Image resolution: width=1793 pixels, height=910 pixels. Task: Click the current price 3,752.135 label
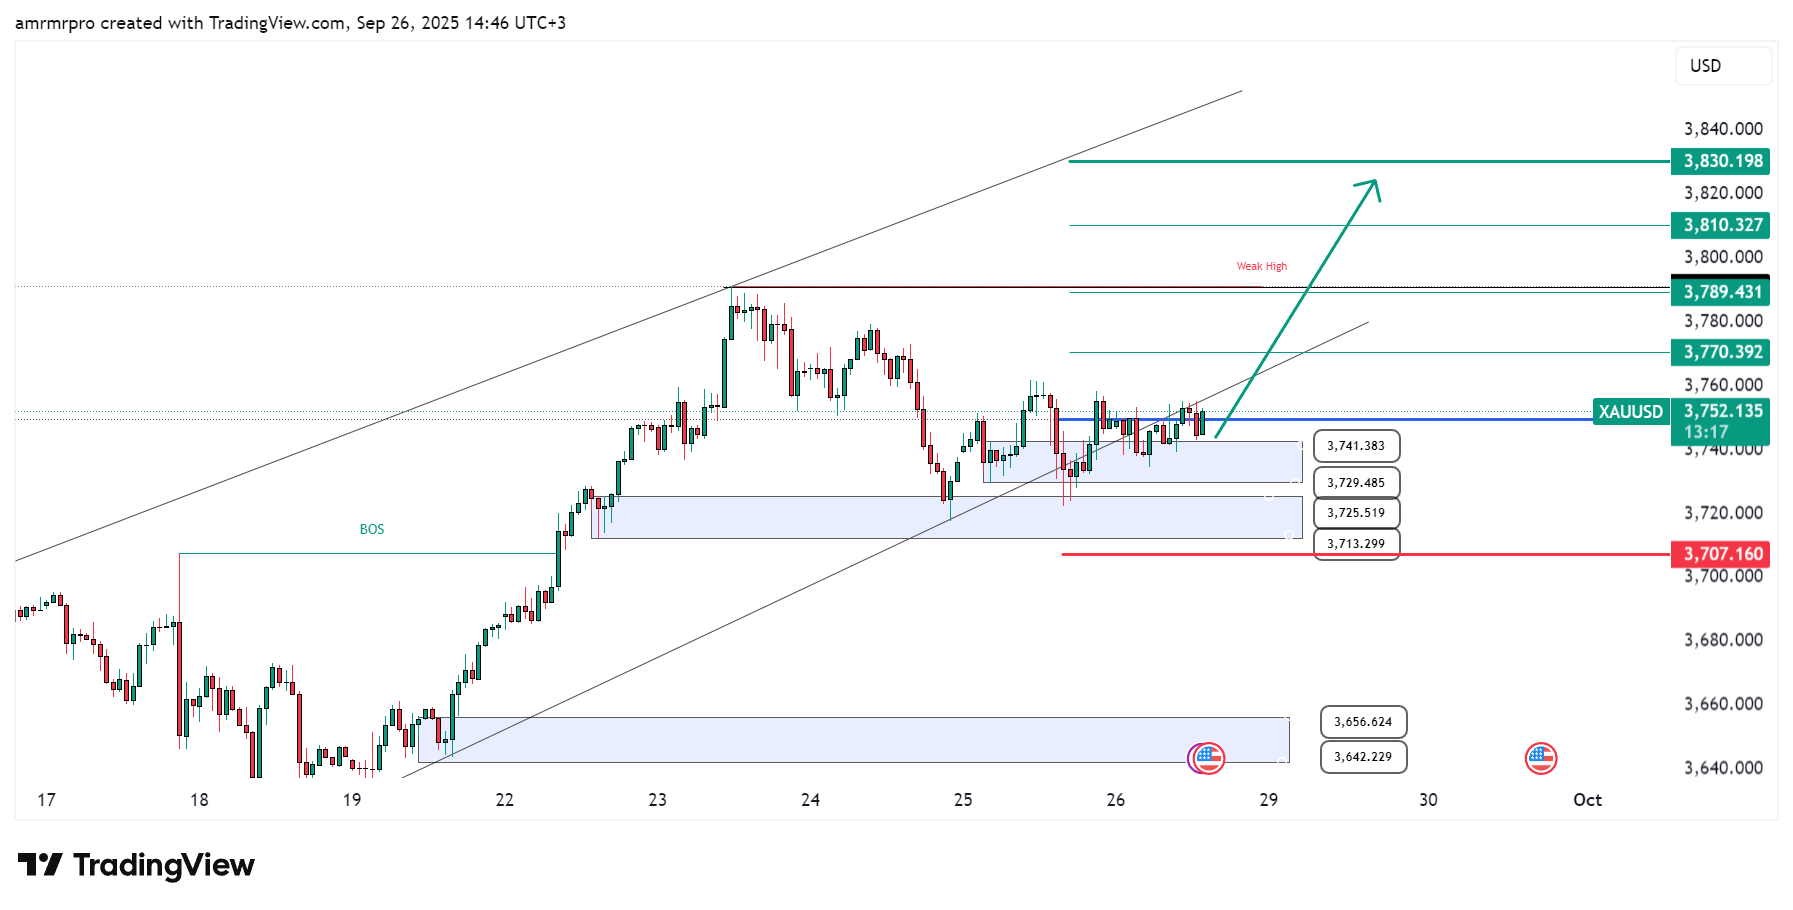(x=1722, y=411)
